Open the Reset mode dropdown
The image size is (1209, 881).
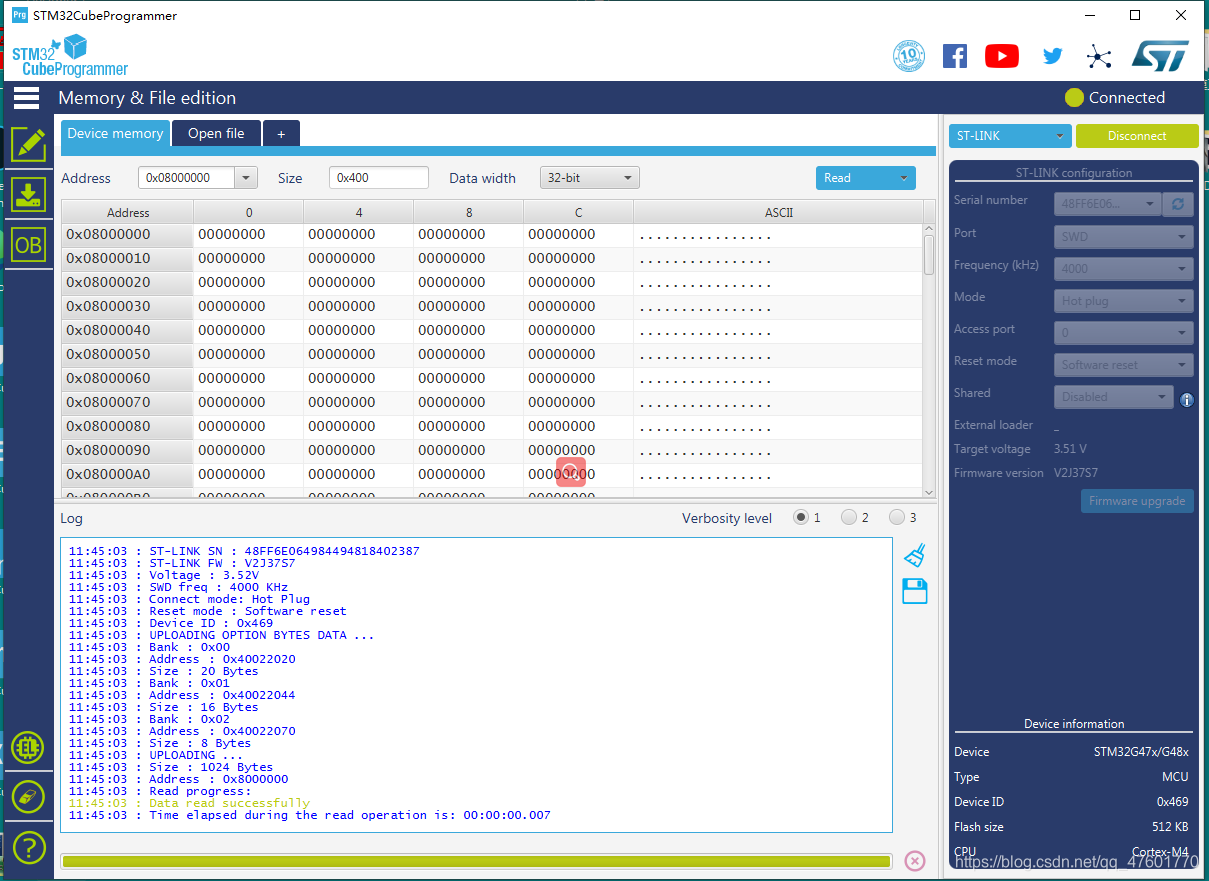(x=1124, y=365)
